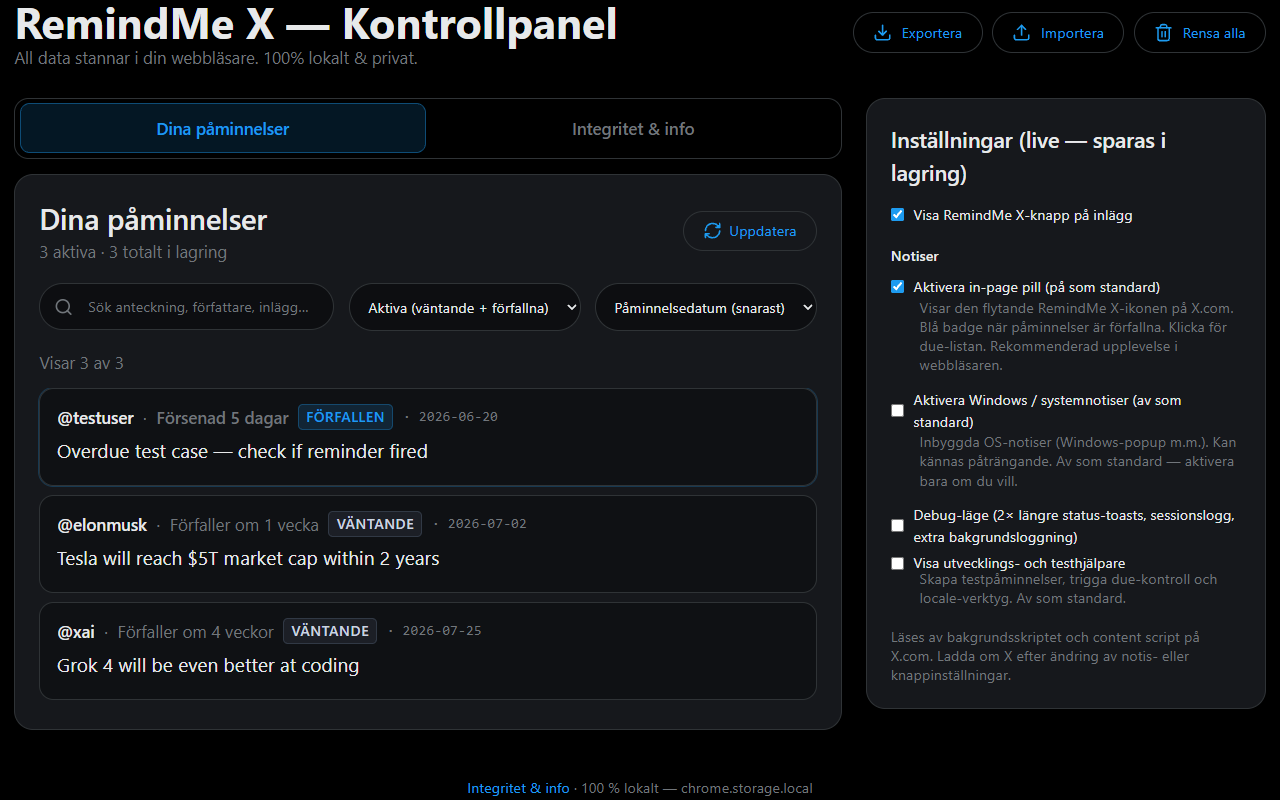Click the text Förfaller om 1 vecka

244,525
